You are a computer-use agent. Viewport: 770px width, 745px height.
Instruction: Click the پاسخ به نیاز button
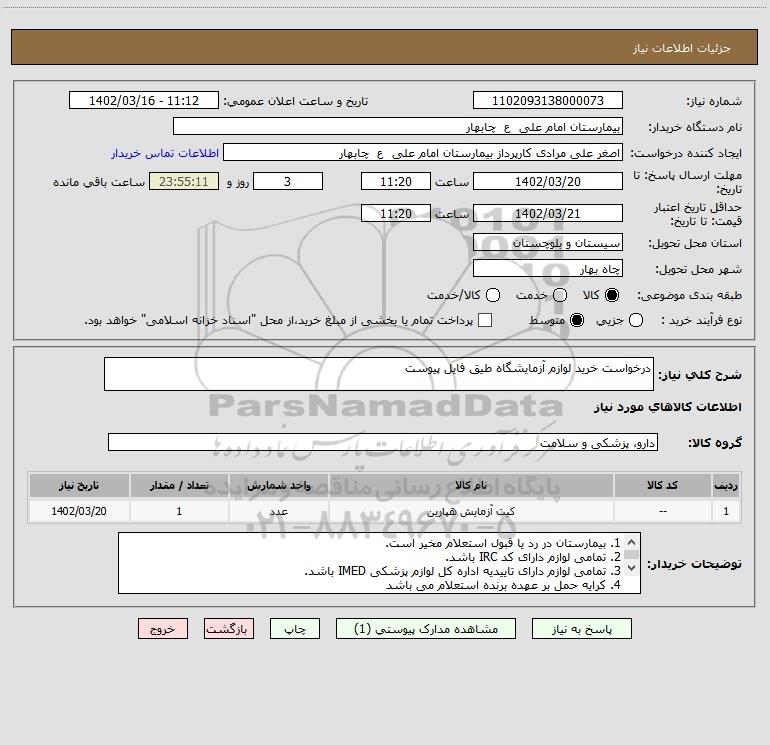581,629
